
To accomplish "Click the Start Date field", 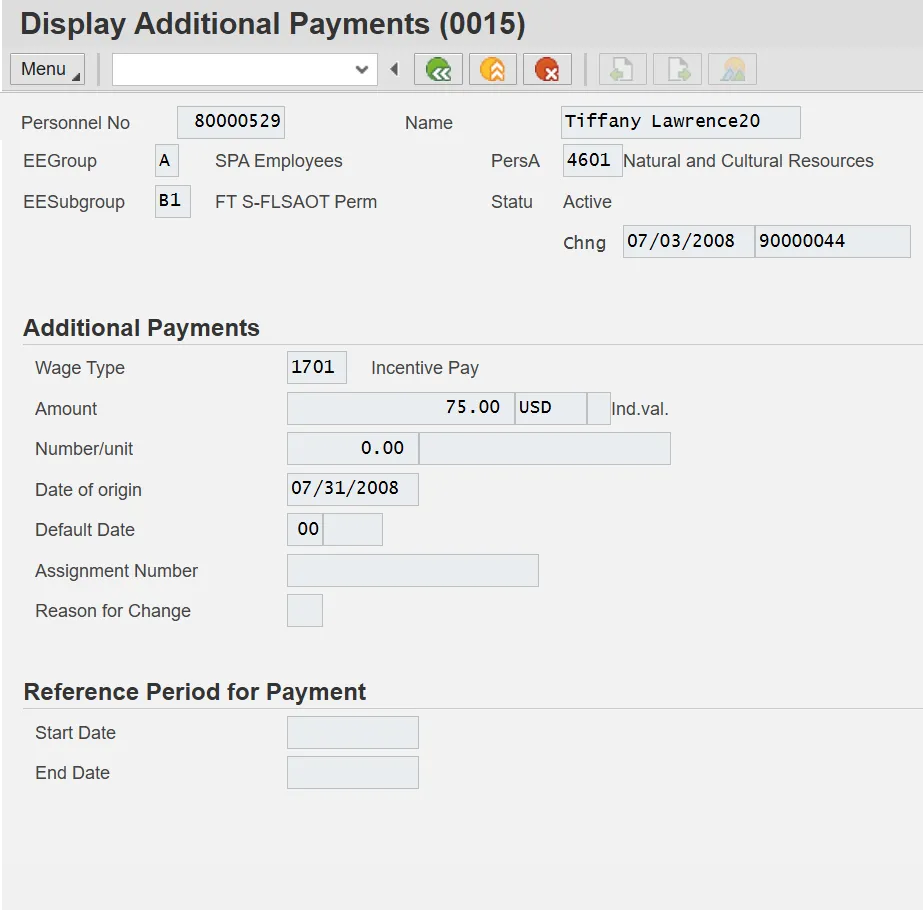I will click(352, 732).
